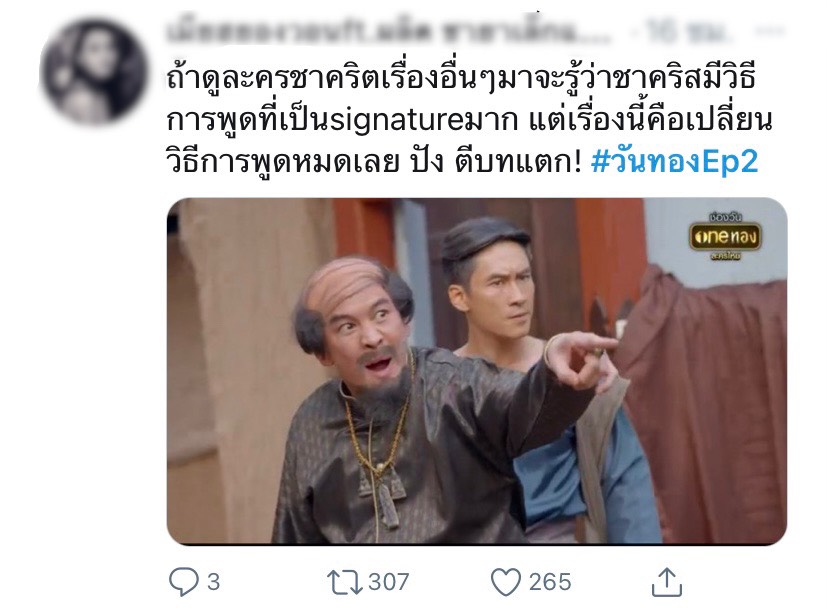Show the 265 likes count
This screenshot has height=609, width=827.
pos(550,582)
